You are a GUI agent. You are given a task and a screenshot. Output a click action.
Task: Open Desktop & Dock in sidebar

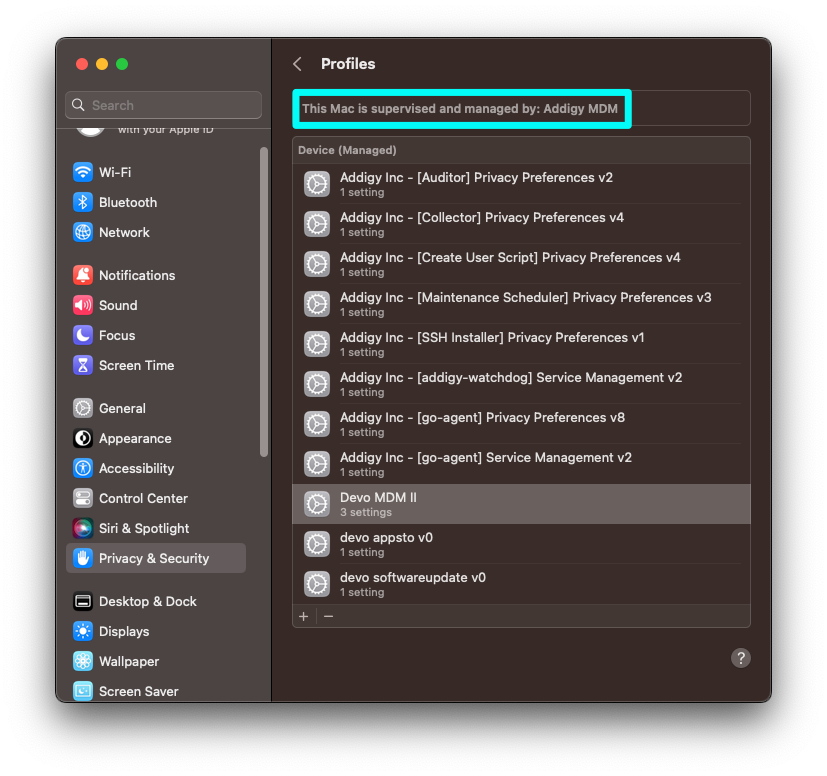click(156, 601)
